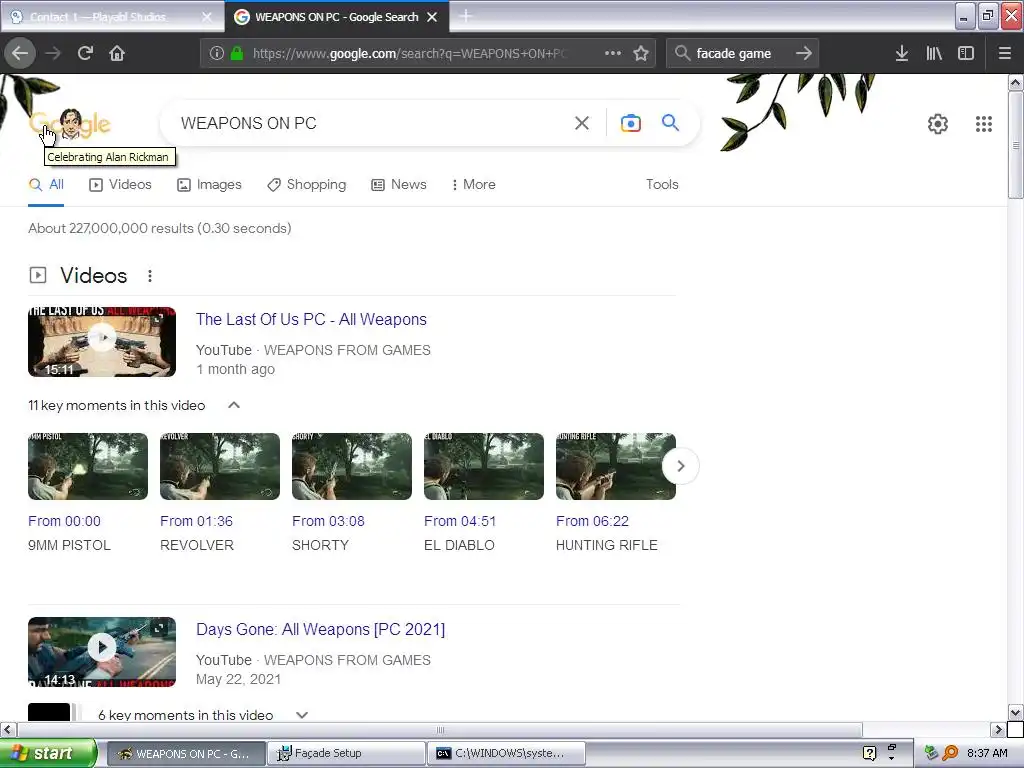Viewport: 1024px width, 768px height.
Task: Go back with the browser Back arrow
Action: point(20,53)
